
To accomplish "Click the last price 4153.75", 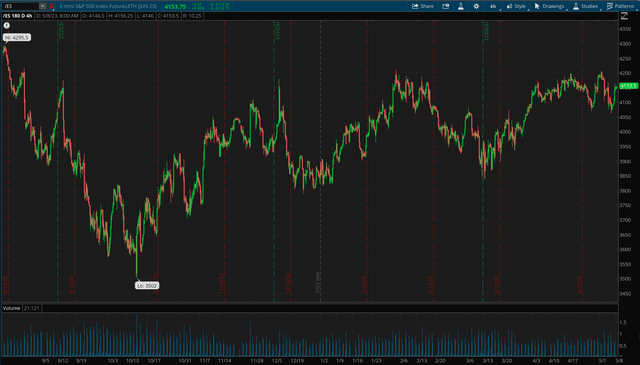I will pos(175,7).
